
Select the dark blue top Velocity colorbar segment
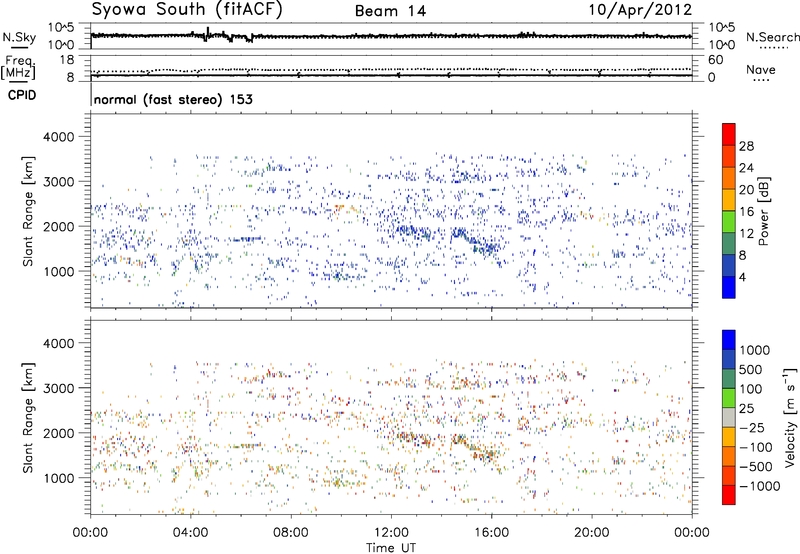pos(729,340)
